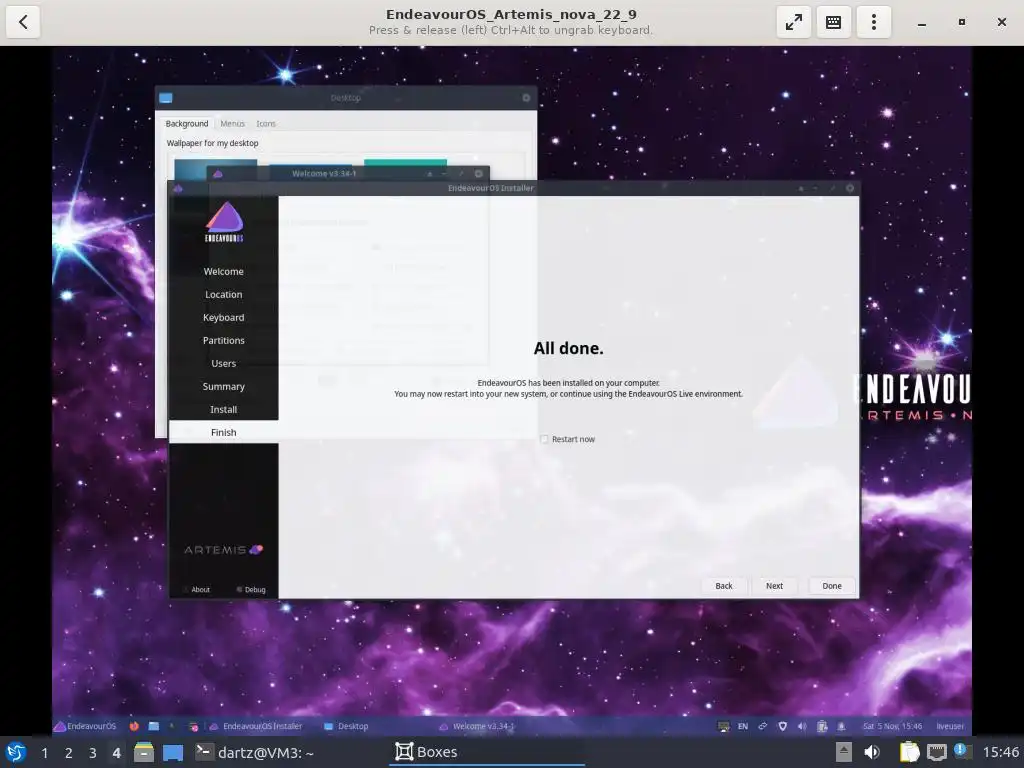Open the EN keyboard layout indicator
Viewport: 1024px width, 768px height.
click(743, 726)
